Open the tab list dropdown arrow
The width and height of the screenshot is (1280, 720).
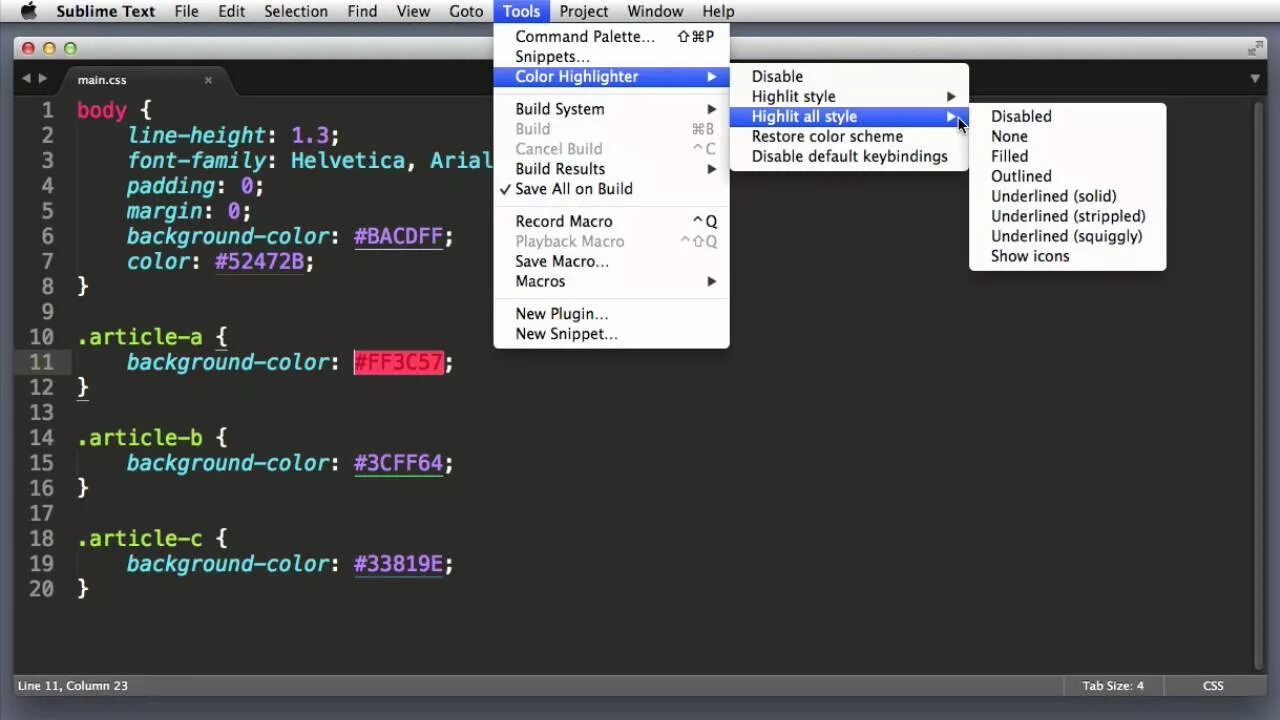click(1255, 78)
